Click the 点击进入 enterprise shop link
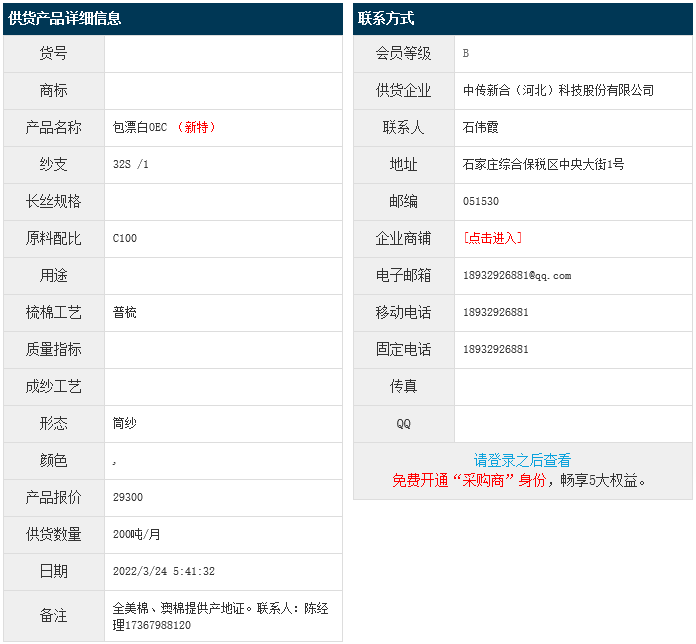696x644 pixels. (x=492, y=238)
